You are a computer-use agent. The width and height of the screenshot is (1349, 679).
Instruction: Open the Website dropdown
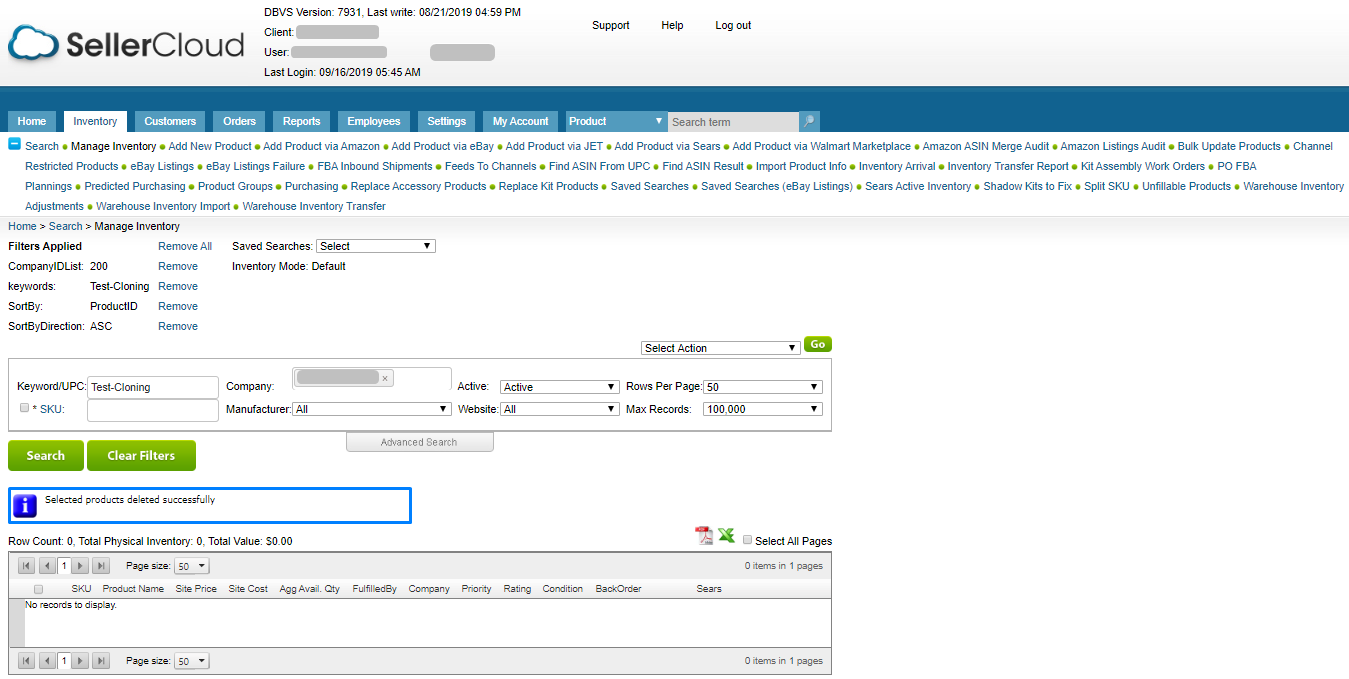point(560,409)
